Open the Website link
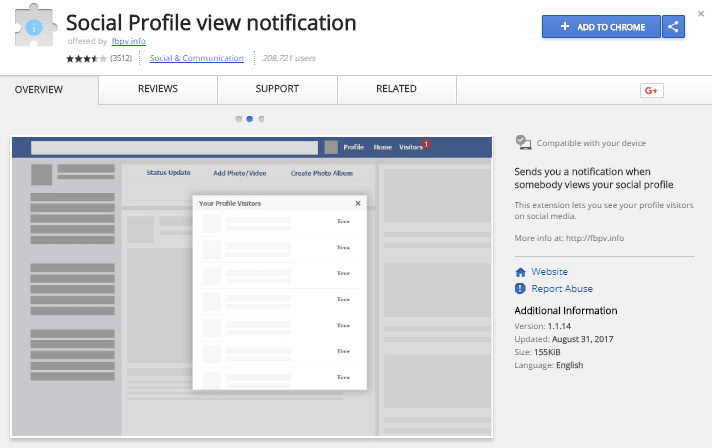Image resolution: width=712 pixels, height=448 pixels. [x=549, y=271]
